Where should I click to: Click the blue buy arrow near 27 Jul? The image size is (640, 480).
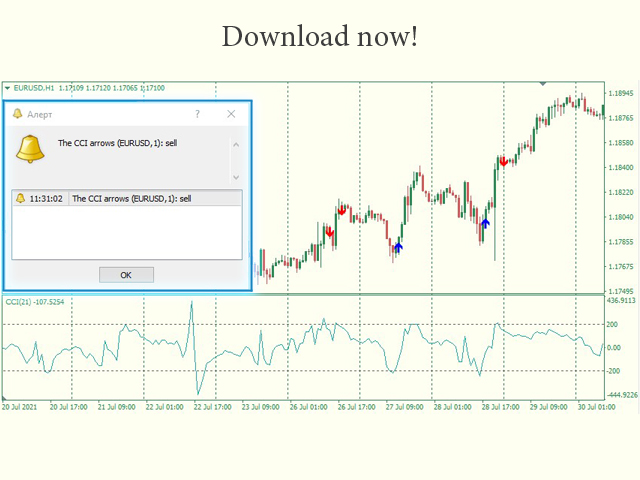click(398, 246)
